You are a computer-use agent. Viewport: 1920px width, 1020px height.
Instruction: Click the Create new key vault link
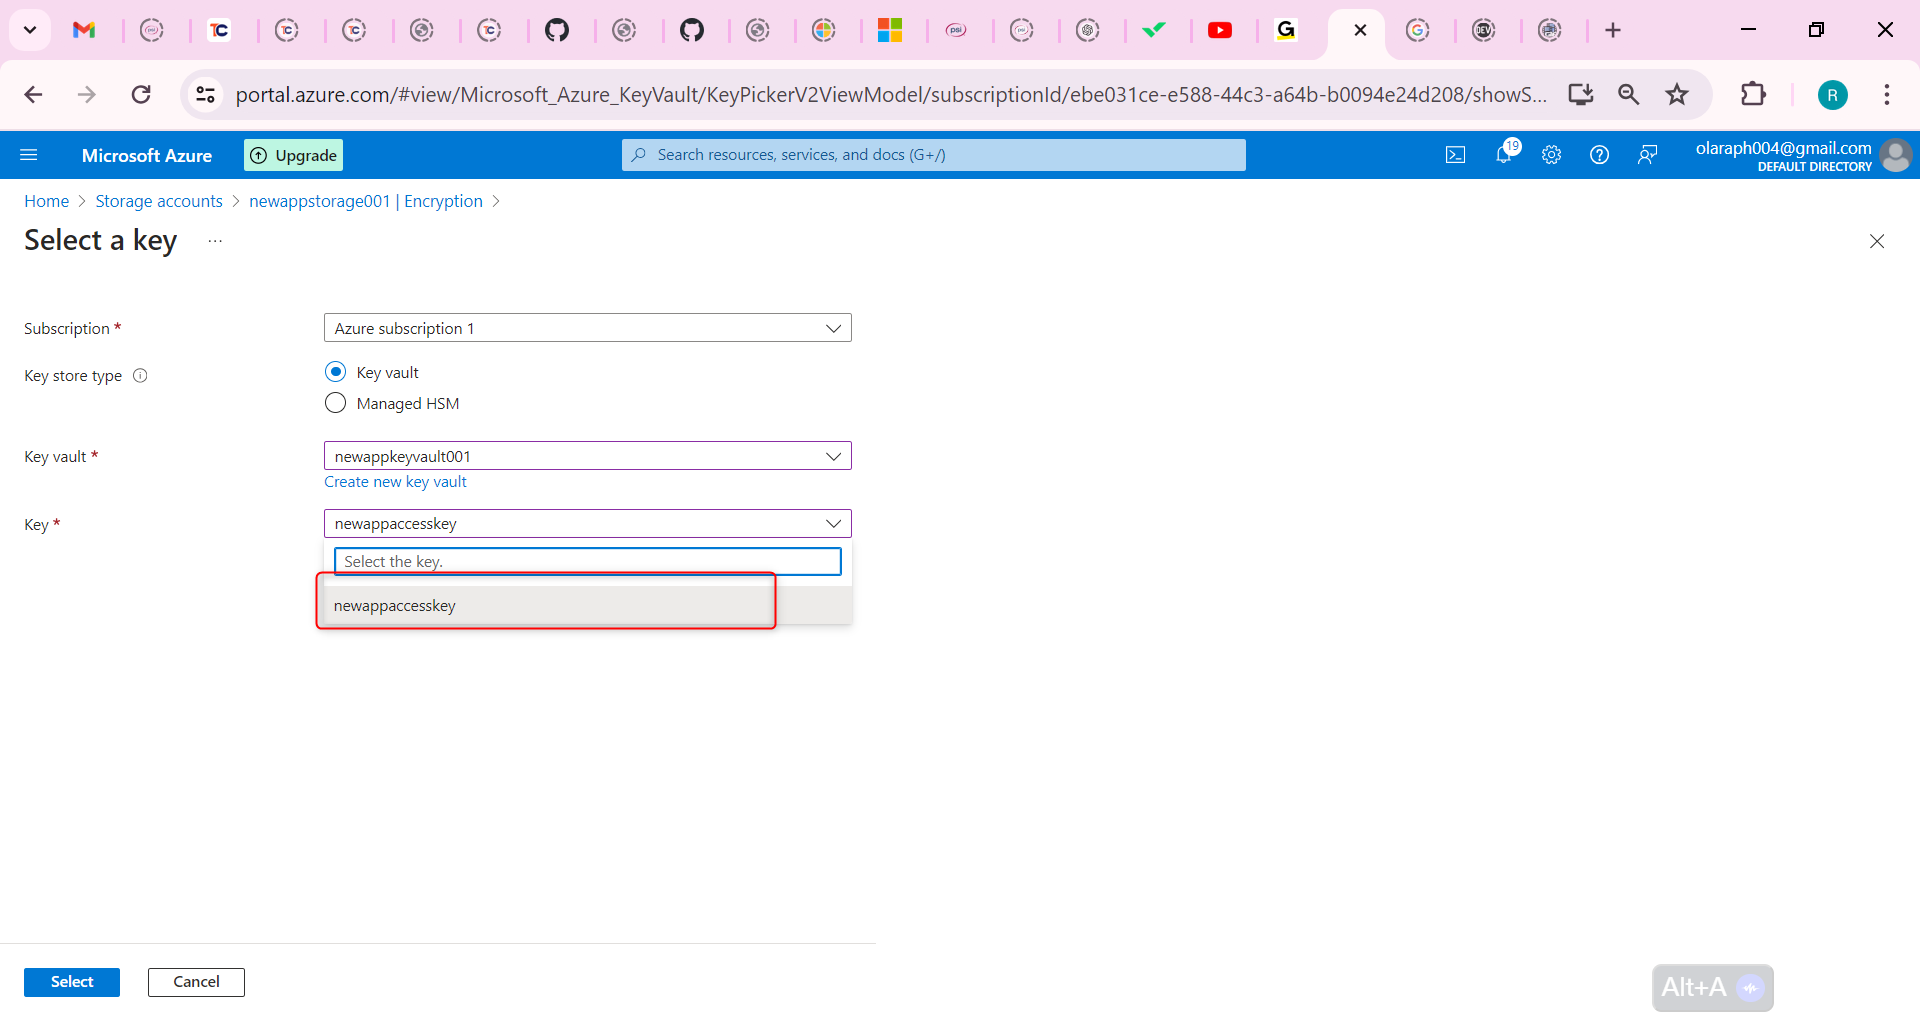(x=395, y=482)
